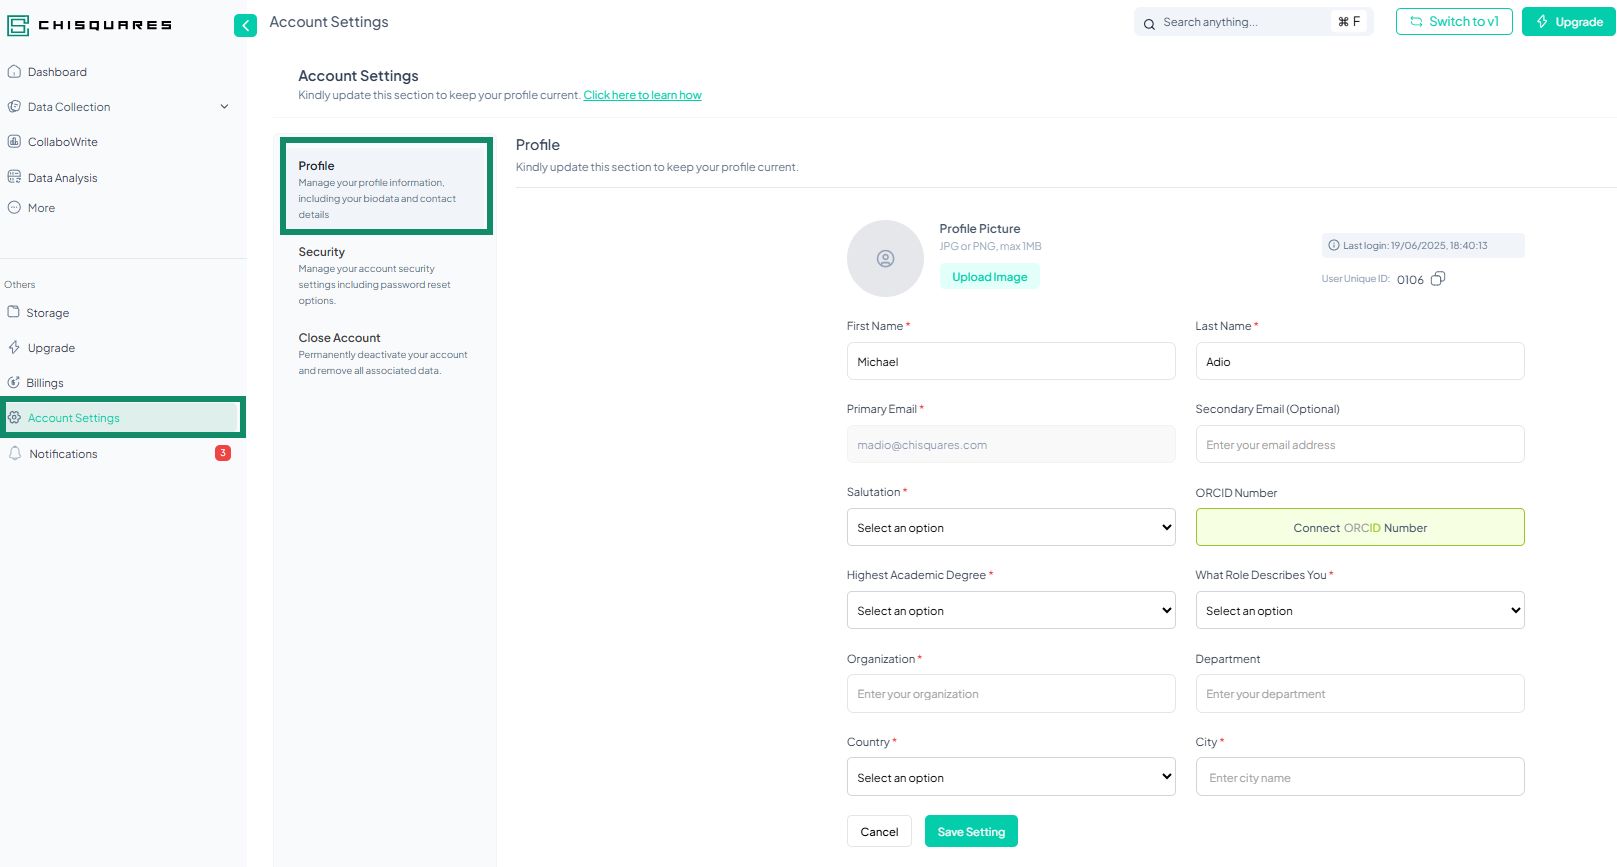Viewport: 1617px width, 867px height.
Task: Select role in What Role Describes You
Action: (1359, 611)
